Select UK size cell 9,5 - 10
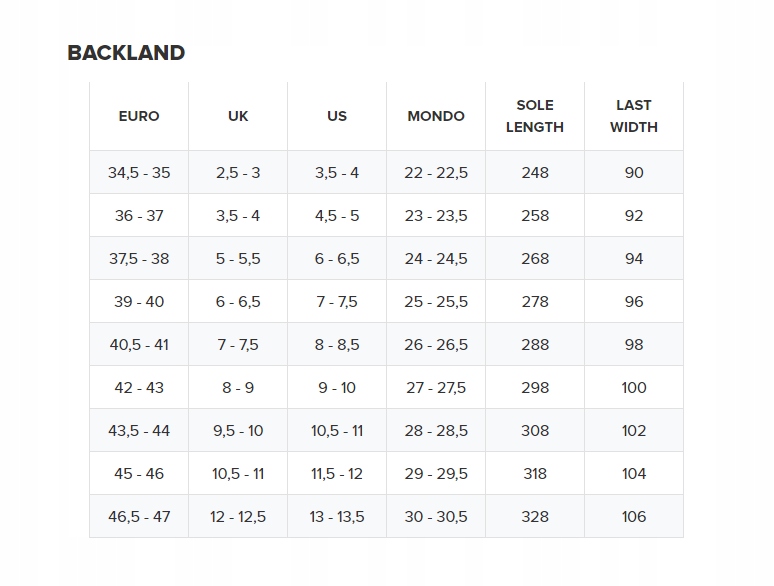The width and height of the screenshot is (774, 586). click(238, 431)
